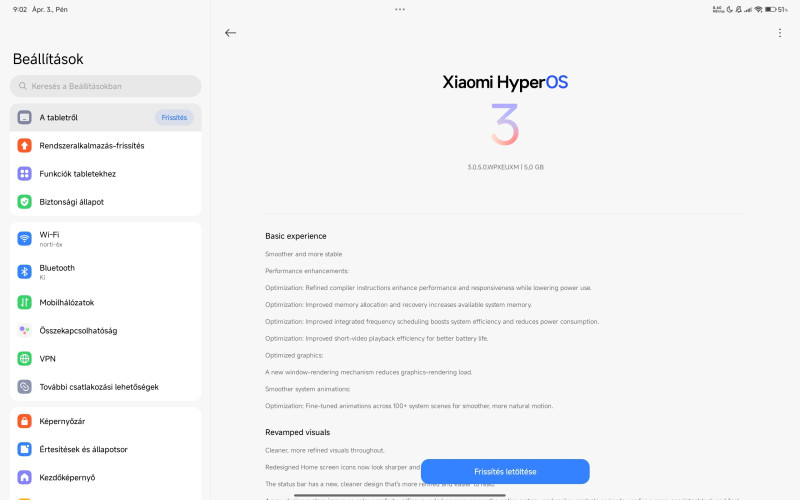Viewport: 800px width, 500px height.
Task: Focus the Keresés a Beállításokban search field
Action: pos(106,86)
